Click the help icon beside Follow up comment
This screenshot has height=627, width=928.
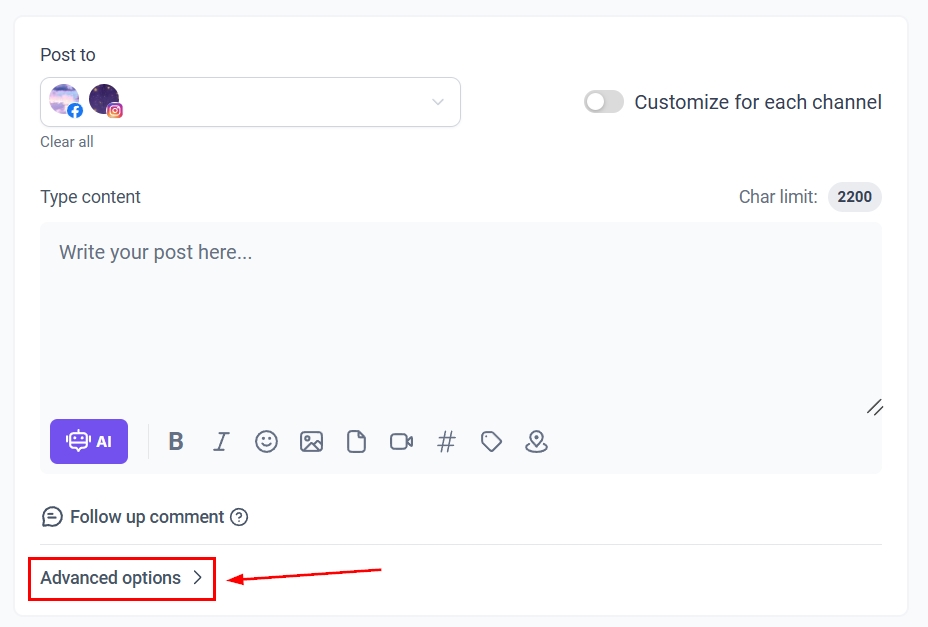pos(239,517)
